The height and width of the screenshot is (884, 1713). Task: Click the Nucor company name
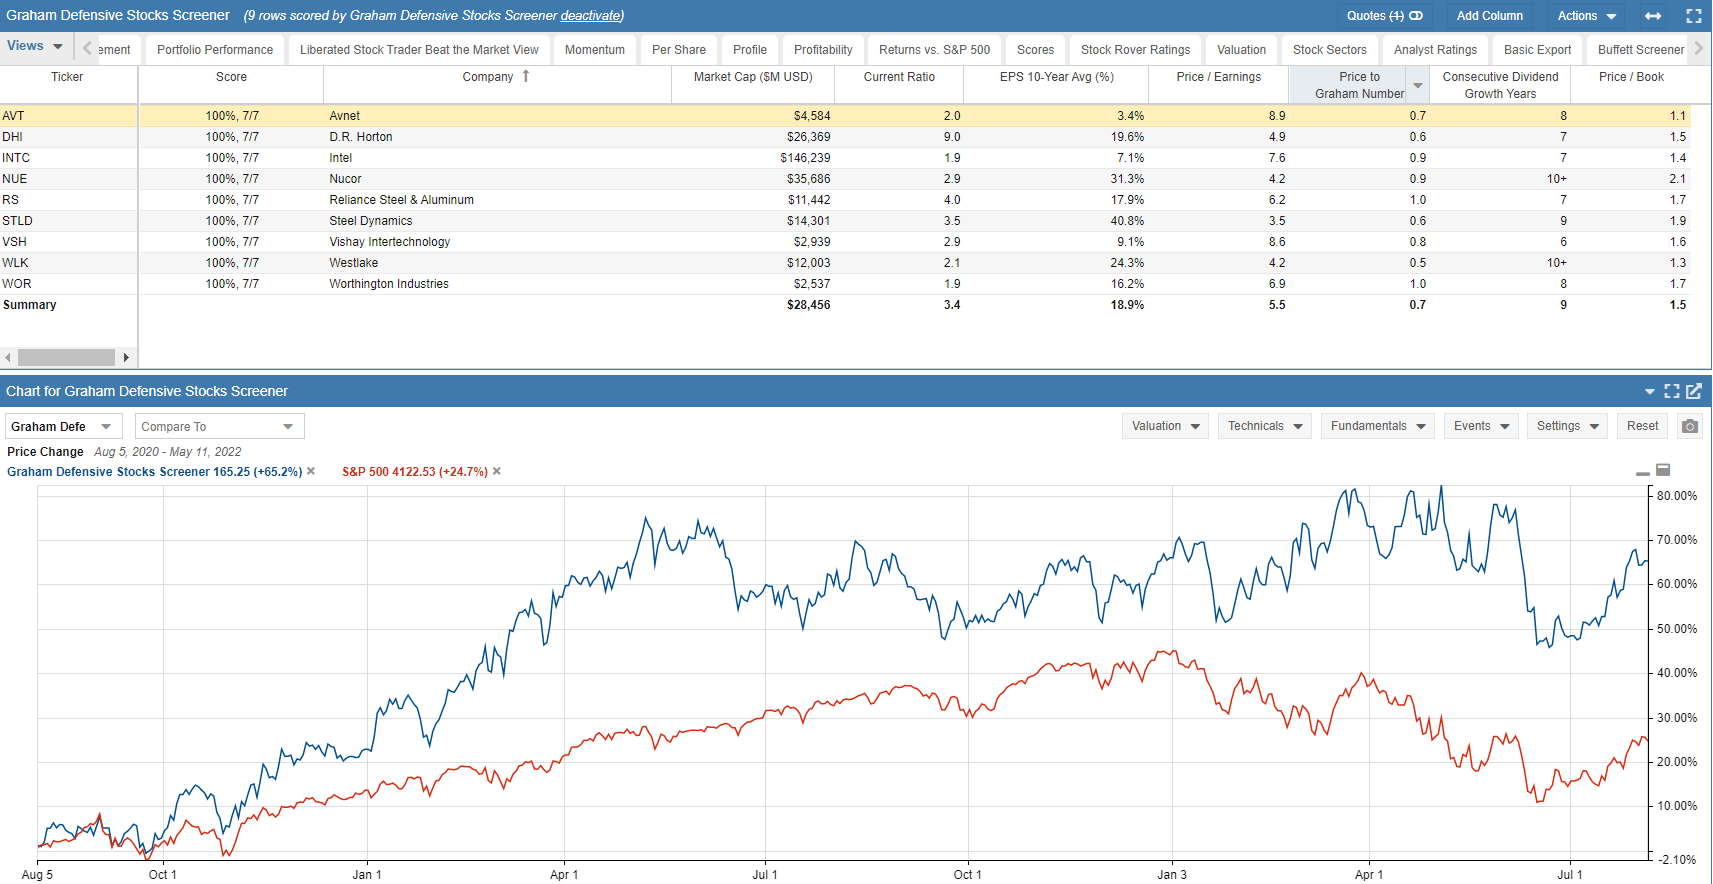coord(345,179)
